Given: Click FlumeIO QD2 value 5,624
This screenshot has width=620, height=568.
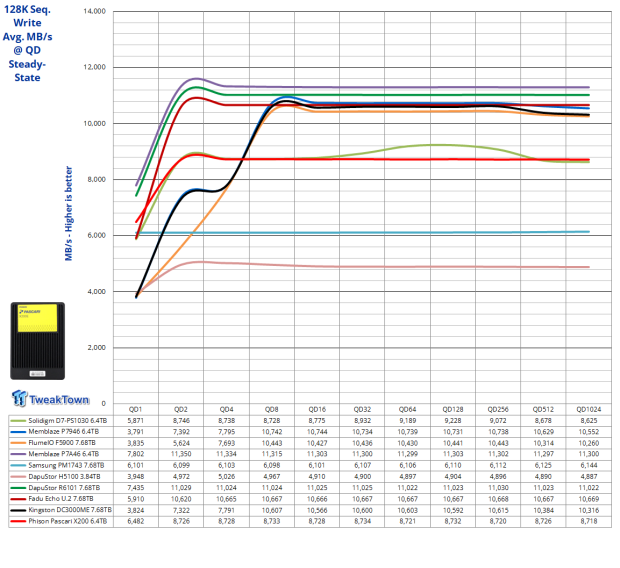Looking at the screenshot, I should pyautogui.click(x=181, y=443).
